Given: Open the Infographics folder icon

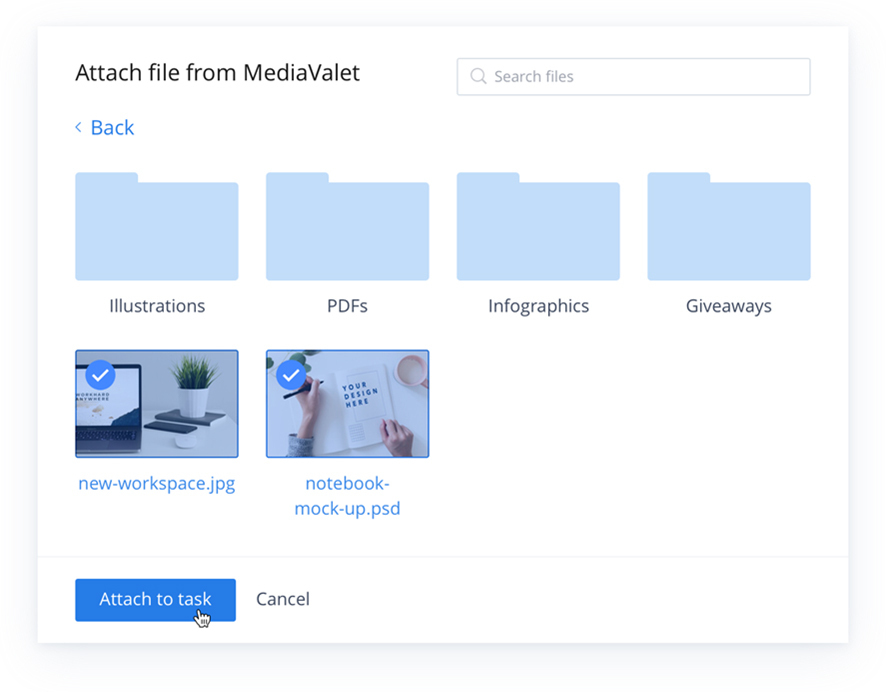Looking at the screenshot, I should tap(538, 227).
